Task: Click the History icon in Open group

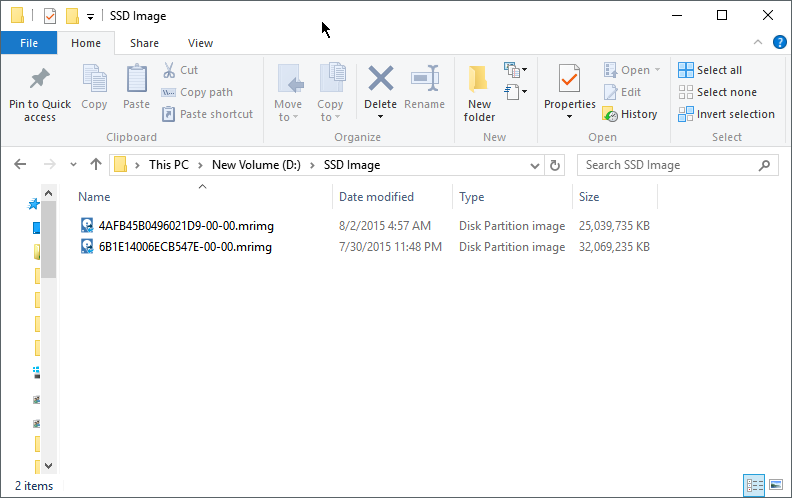Action: point(610,114)
